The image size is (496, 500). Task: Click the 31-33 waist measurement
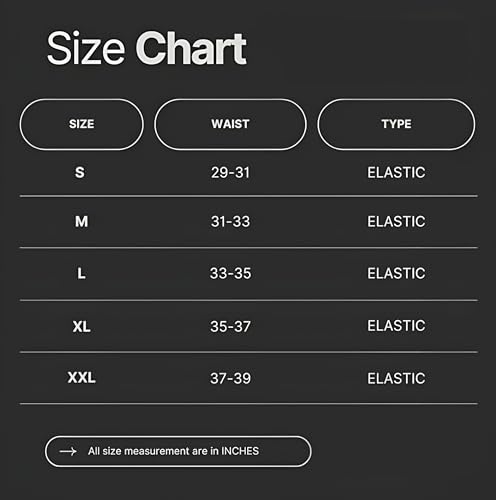(230, 222)
